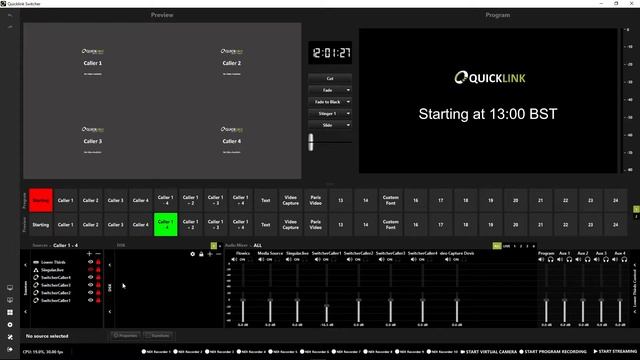Open the settings gear in left sidebar
Viewport: 640px width, 360px height.
coord(10,325)
